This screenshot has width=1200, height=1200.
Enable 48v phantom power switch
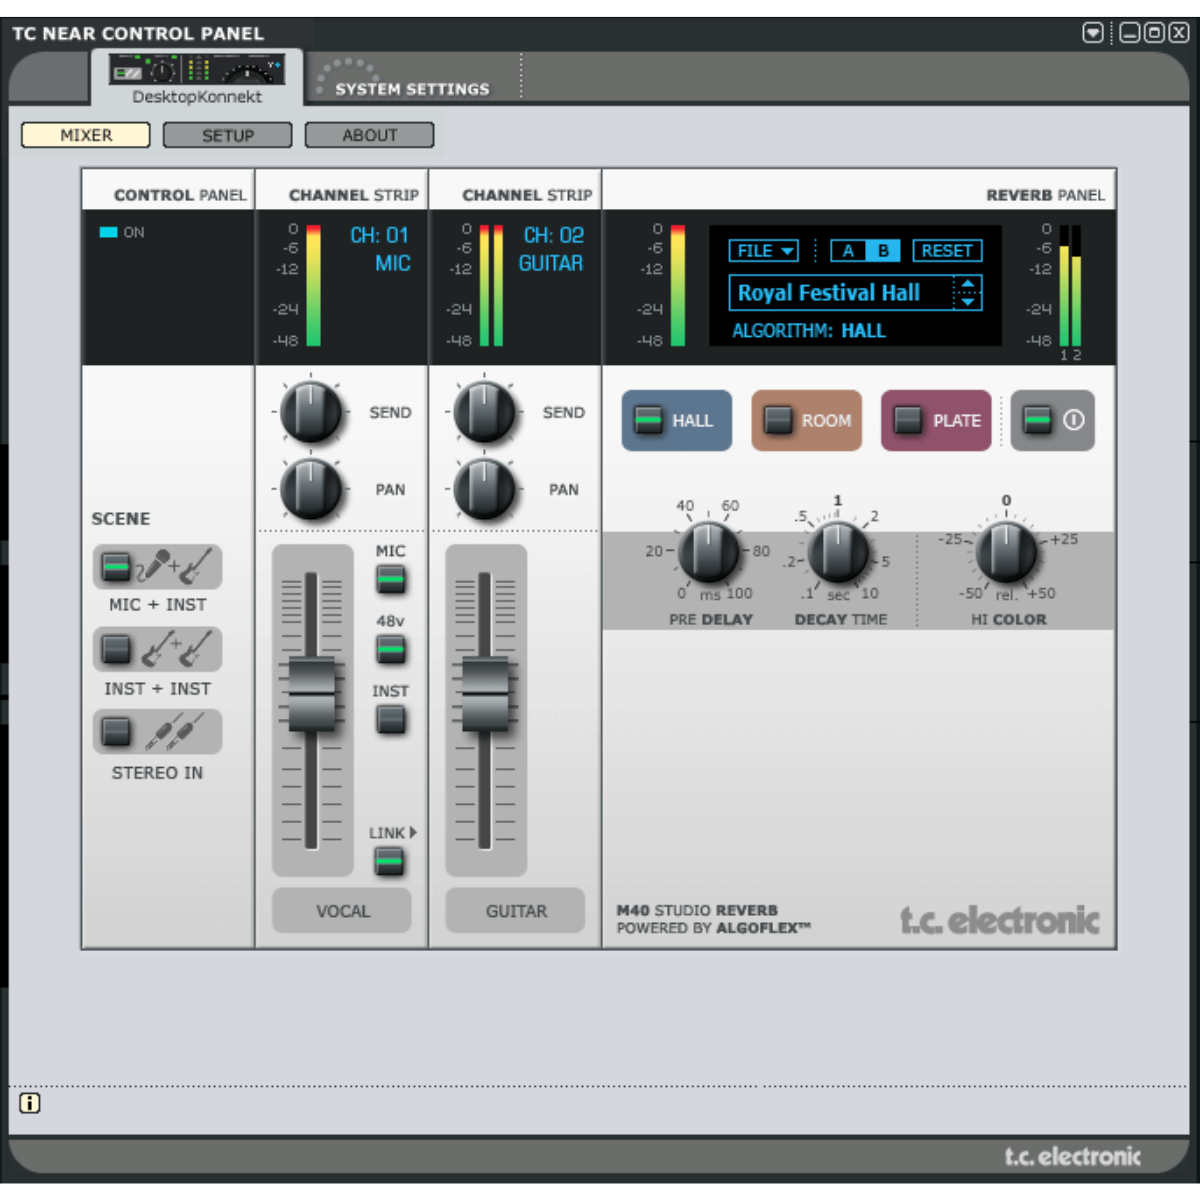click(390, 650)
